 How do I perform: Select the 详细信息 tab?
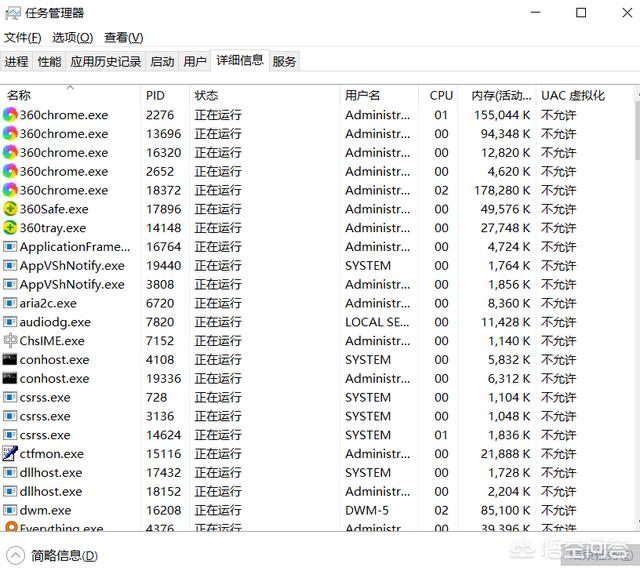pos(240,60)
